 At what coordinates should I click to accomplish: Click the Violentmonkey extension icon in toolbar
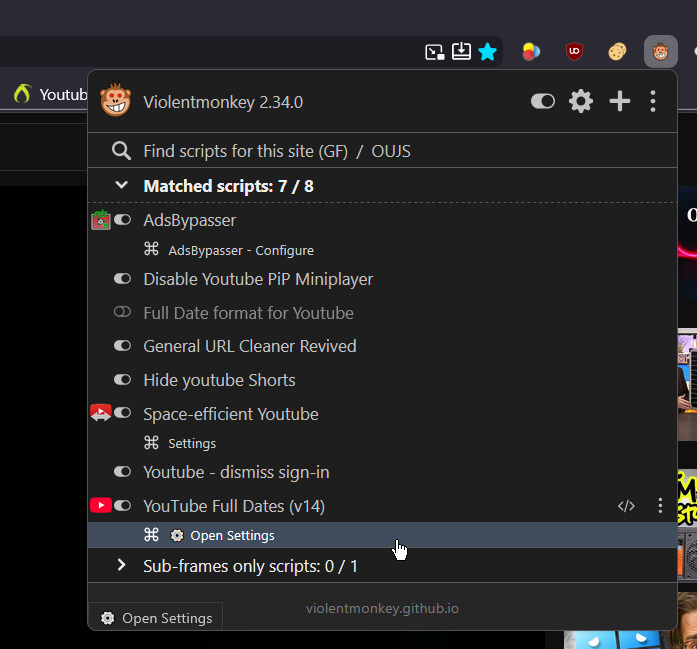(x=661, y=52)
